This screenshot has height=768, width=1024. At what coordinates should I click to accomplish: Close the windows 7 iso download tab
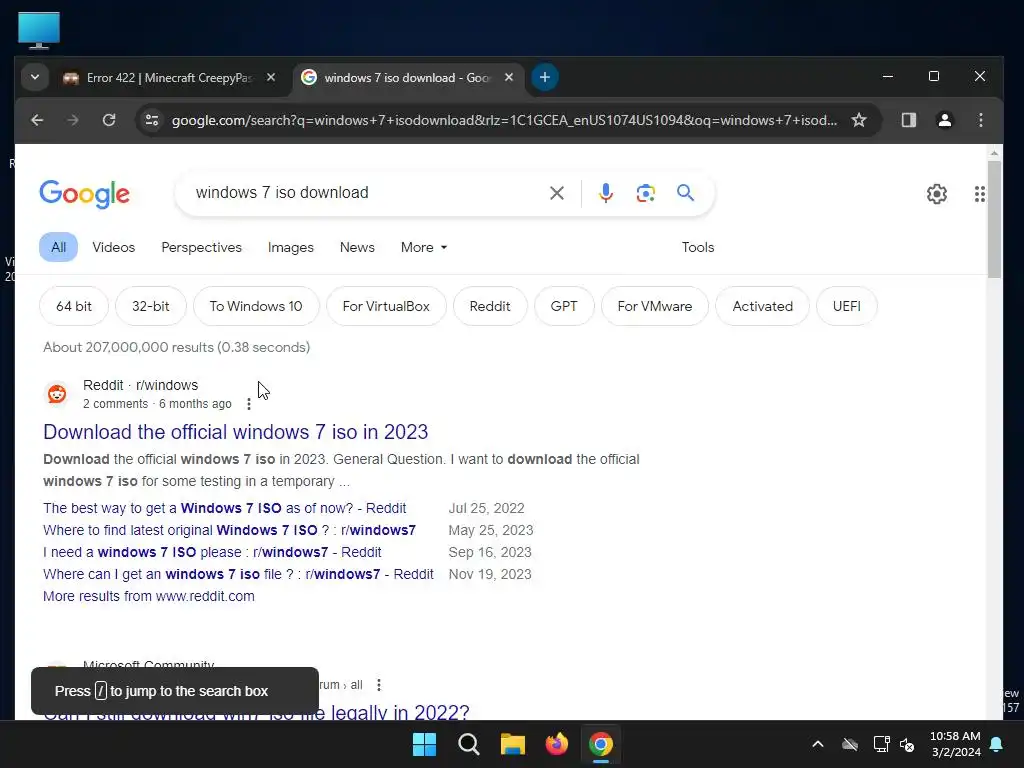pos(509,77)
